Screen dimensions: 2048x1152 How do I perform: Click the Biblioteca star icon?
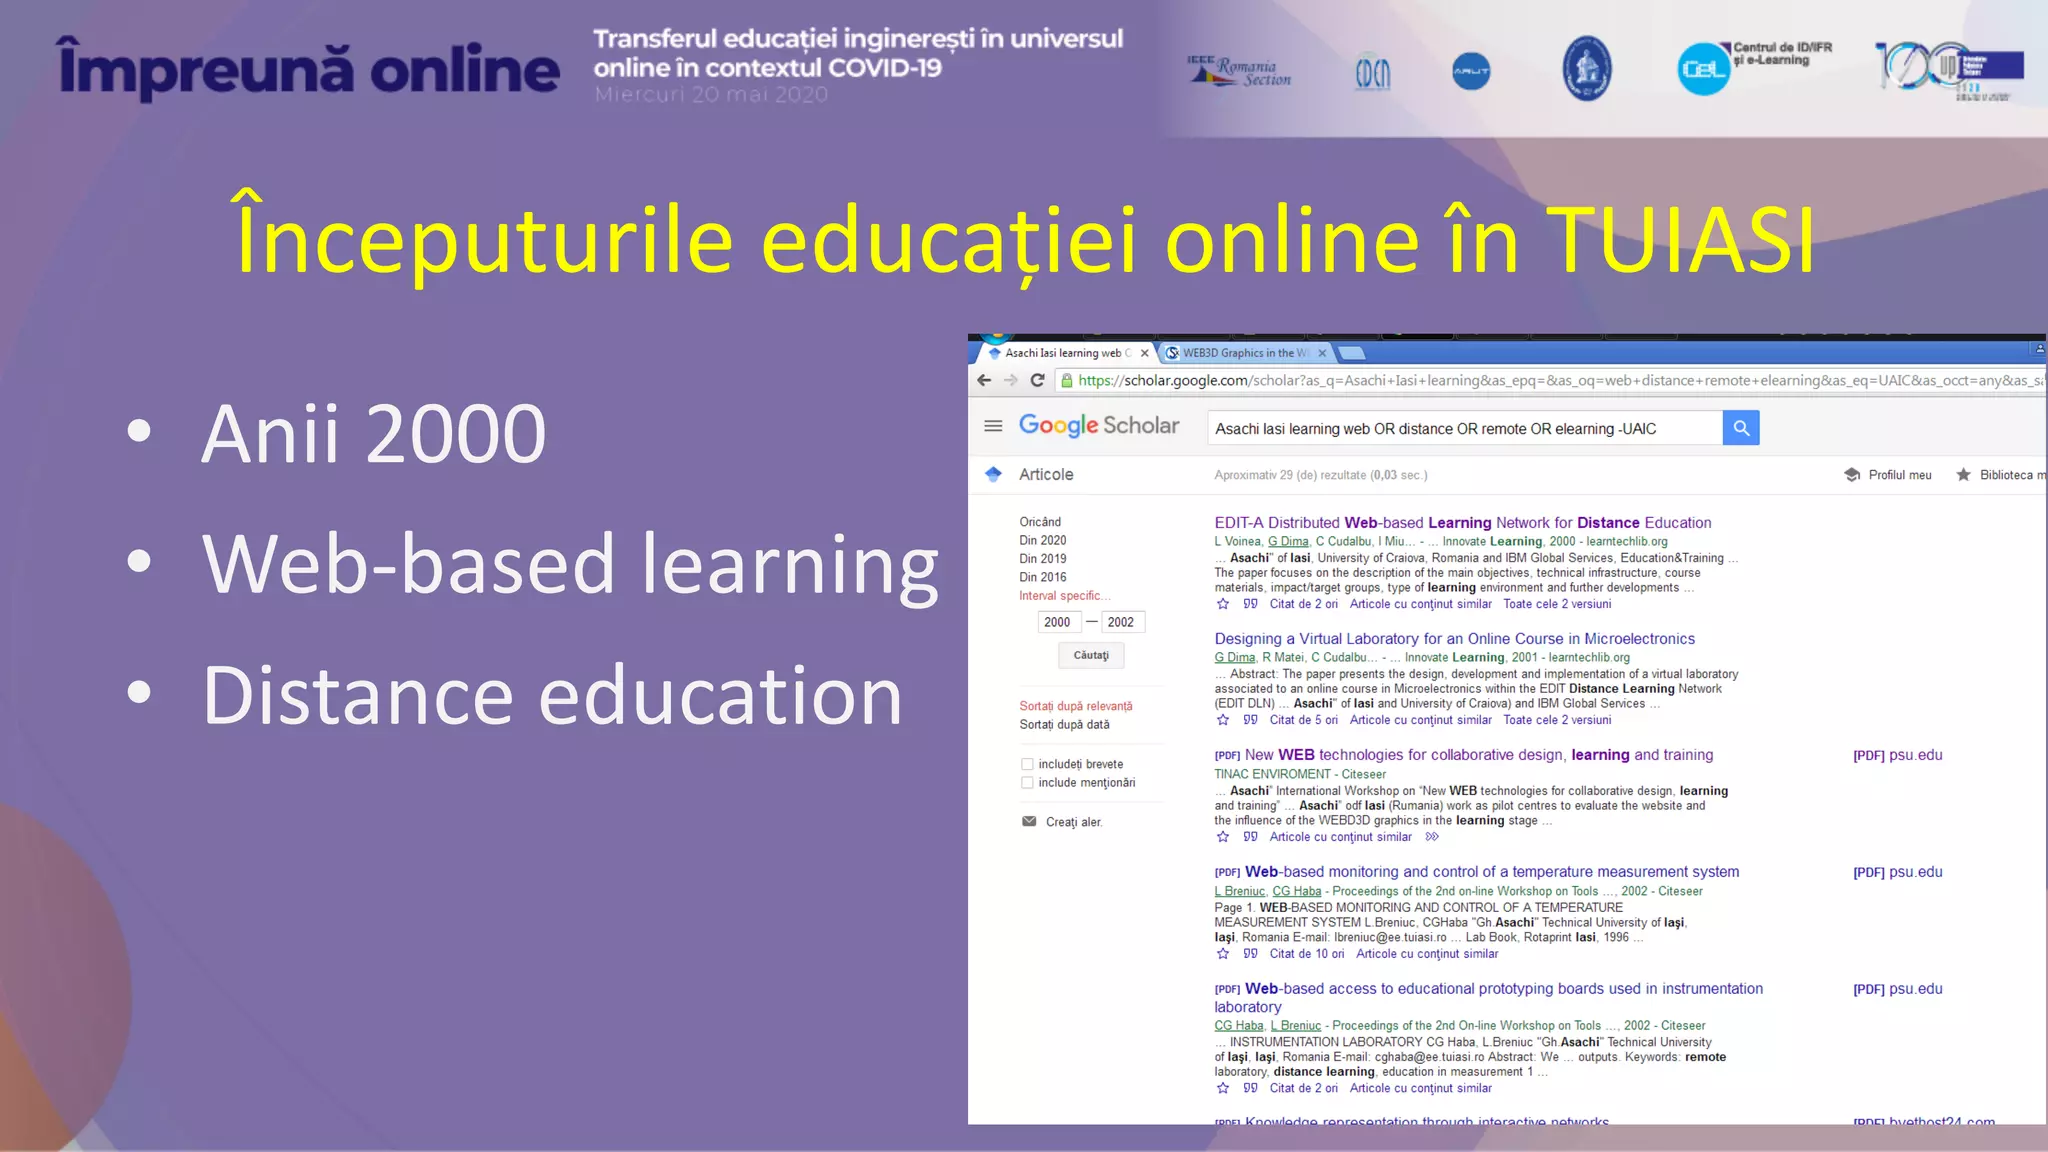pos(1963,475)
